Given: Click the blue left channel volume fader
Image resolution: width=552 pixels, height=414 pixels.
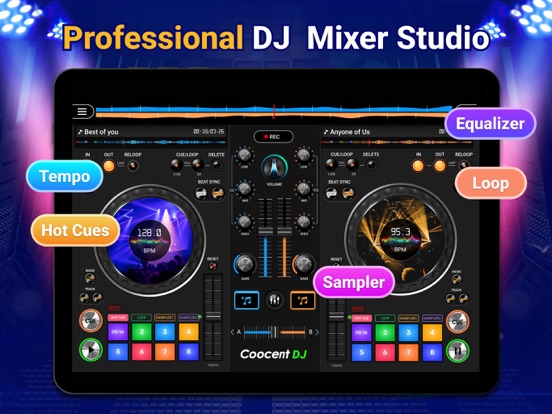Looking at the screenshot, I should (265, 231).
